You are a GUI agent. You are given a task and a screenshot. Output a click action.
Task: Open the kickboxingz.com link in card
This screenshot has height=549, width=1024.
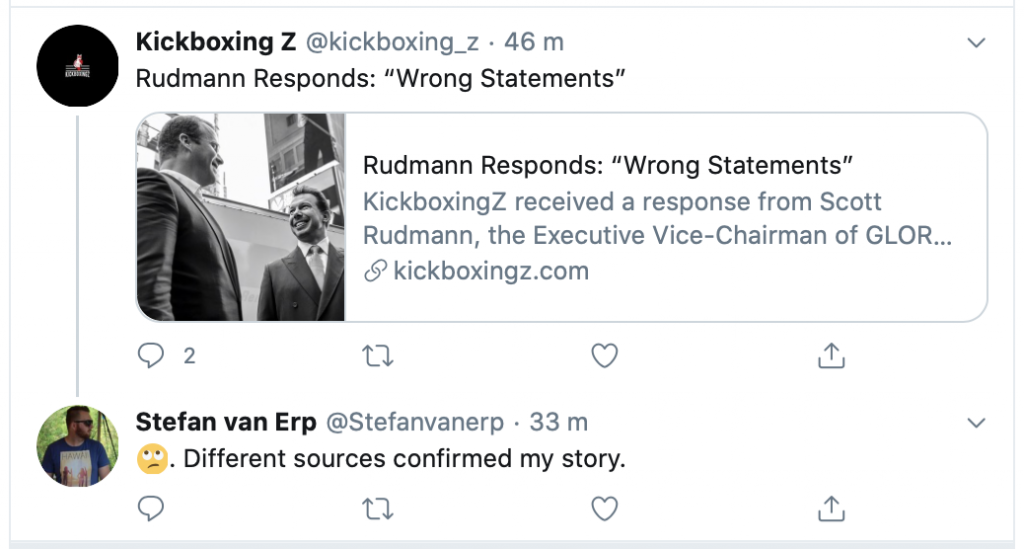point(490,271)
